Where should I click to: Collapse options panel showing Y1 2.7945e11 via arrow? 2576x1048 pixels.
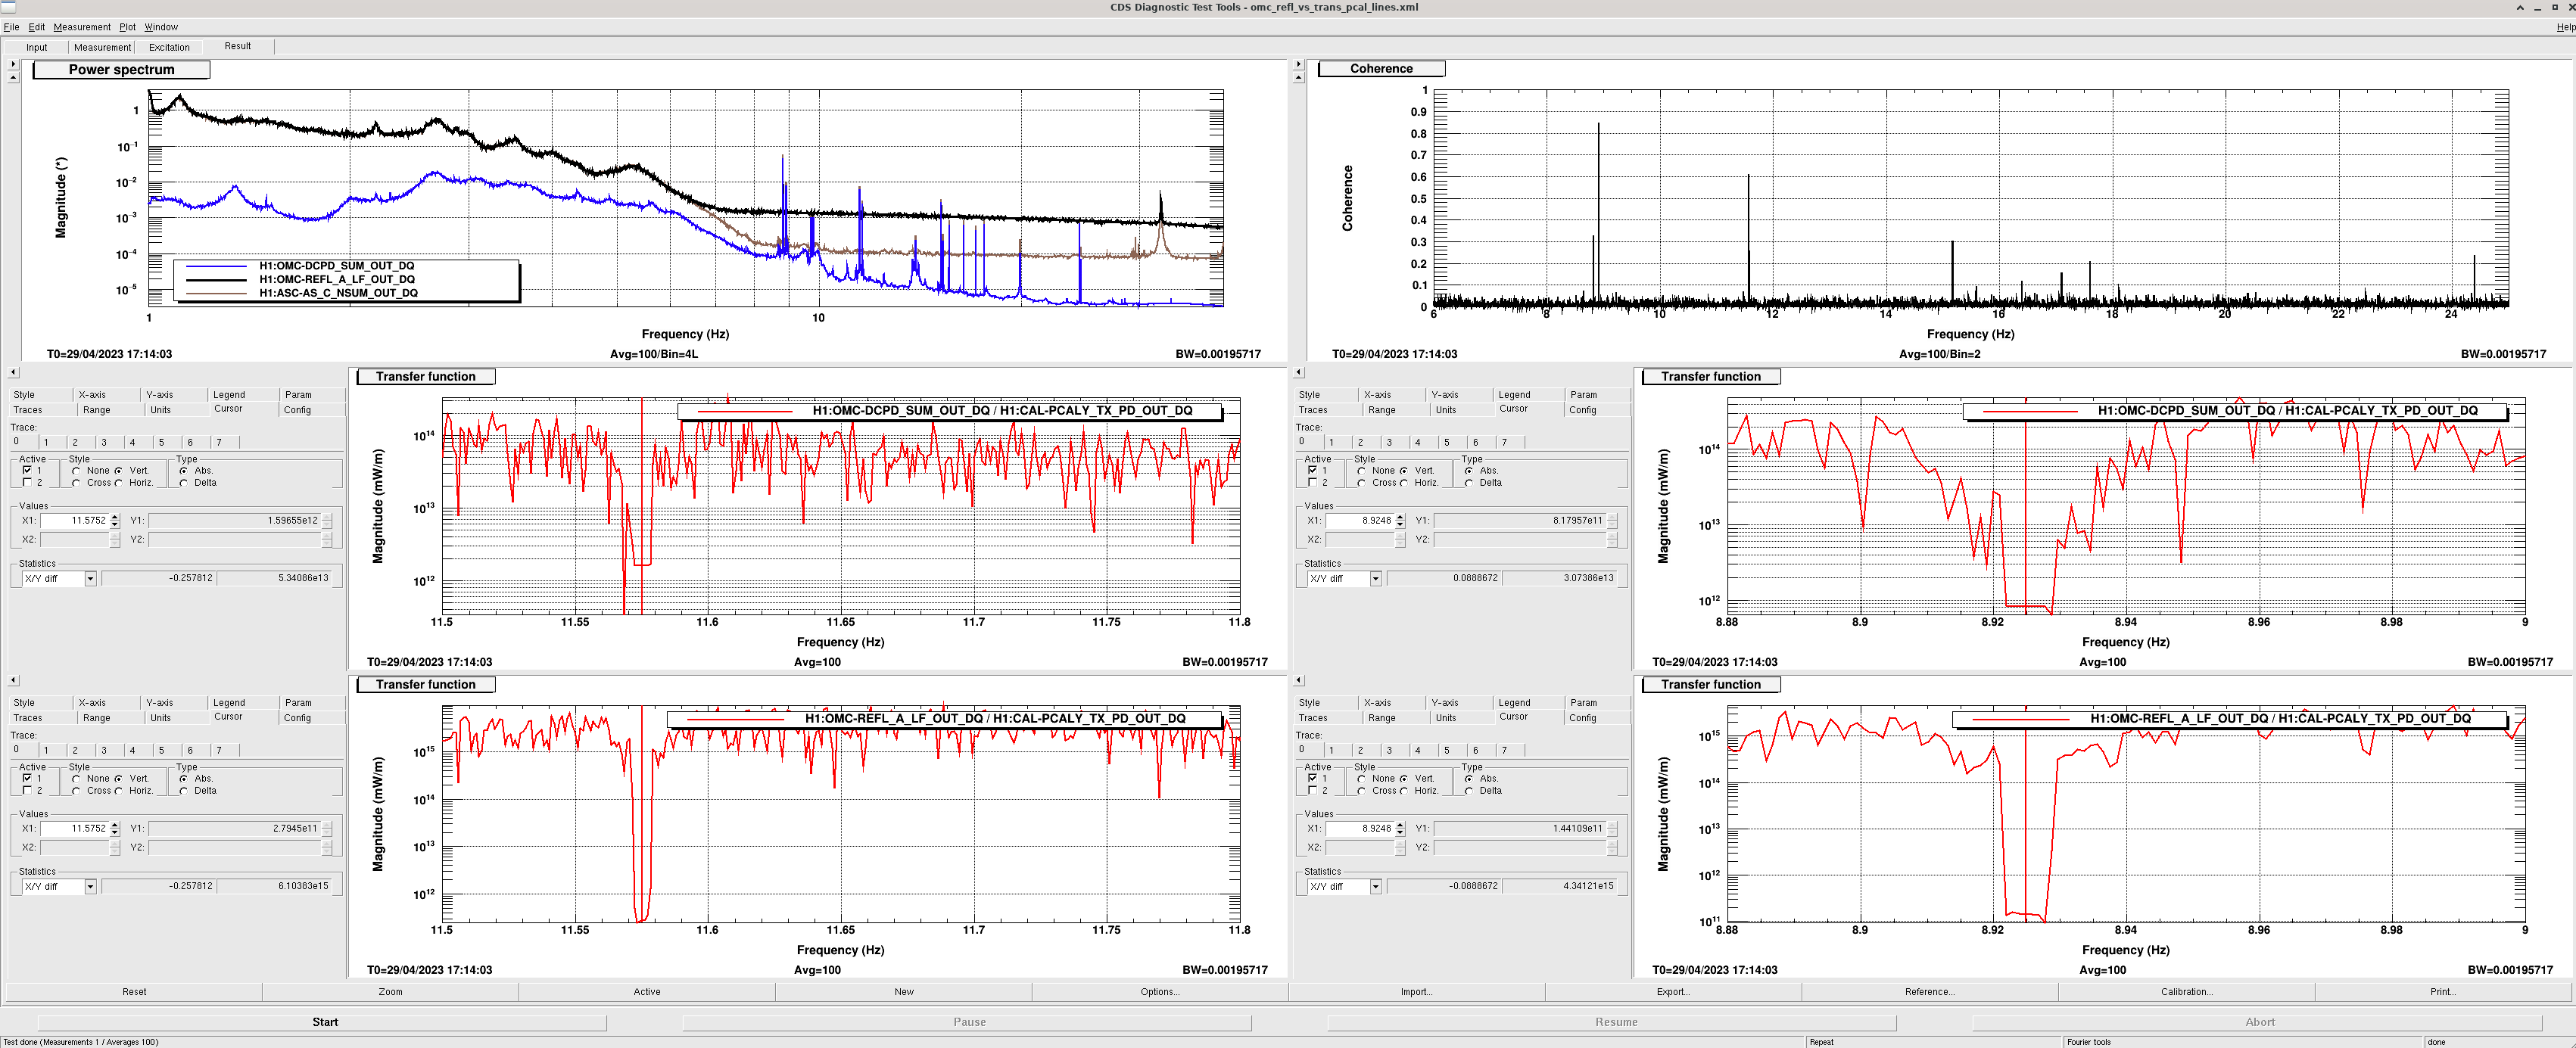[x=13, y=680]
